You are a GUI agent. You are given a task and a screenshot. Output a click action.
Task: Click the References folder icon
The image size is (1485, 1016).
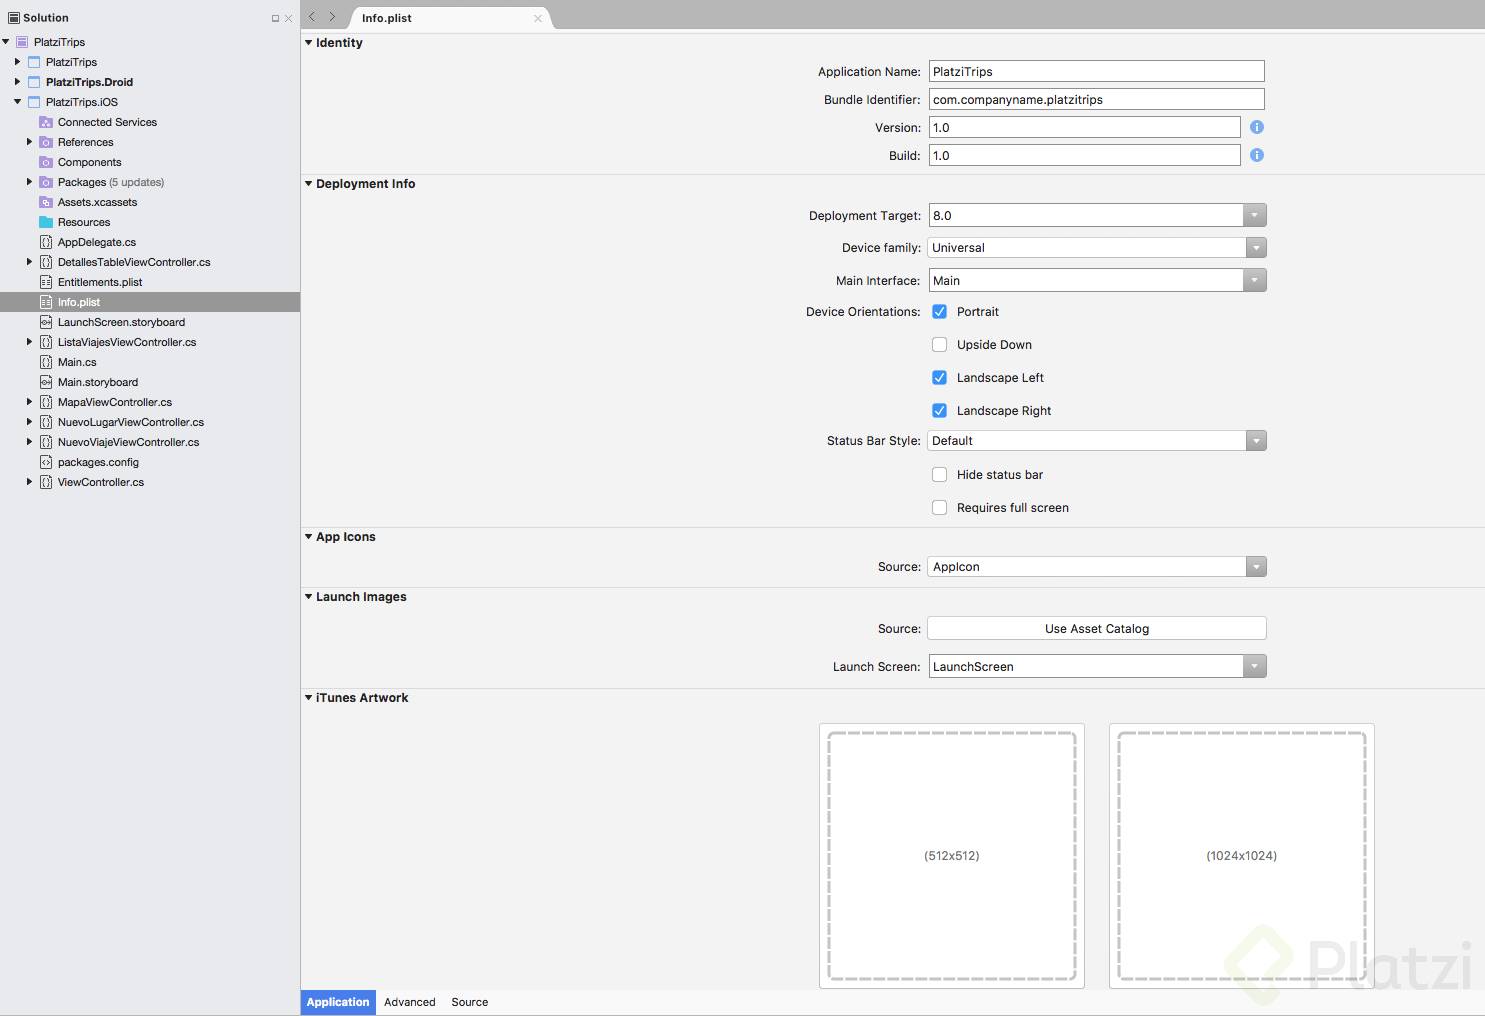point(46,142)
